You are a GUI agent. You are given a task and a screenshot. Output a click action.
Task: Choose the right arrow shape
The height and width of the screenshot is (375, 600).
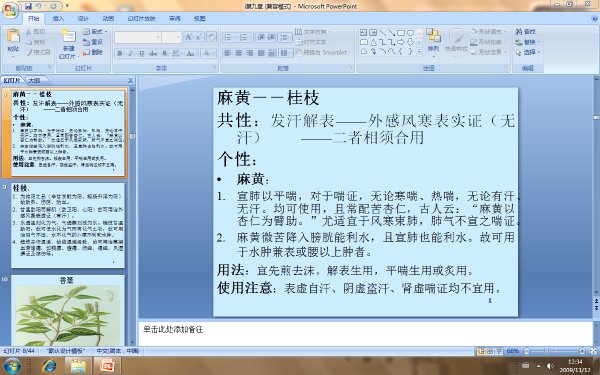[401, 42]
